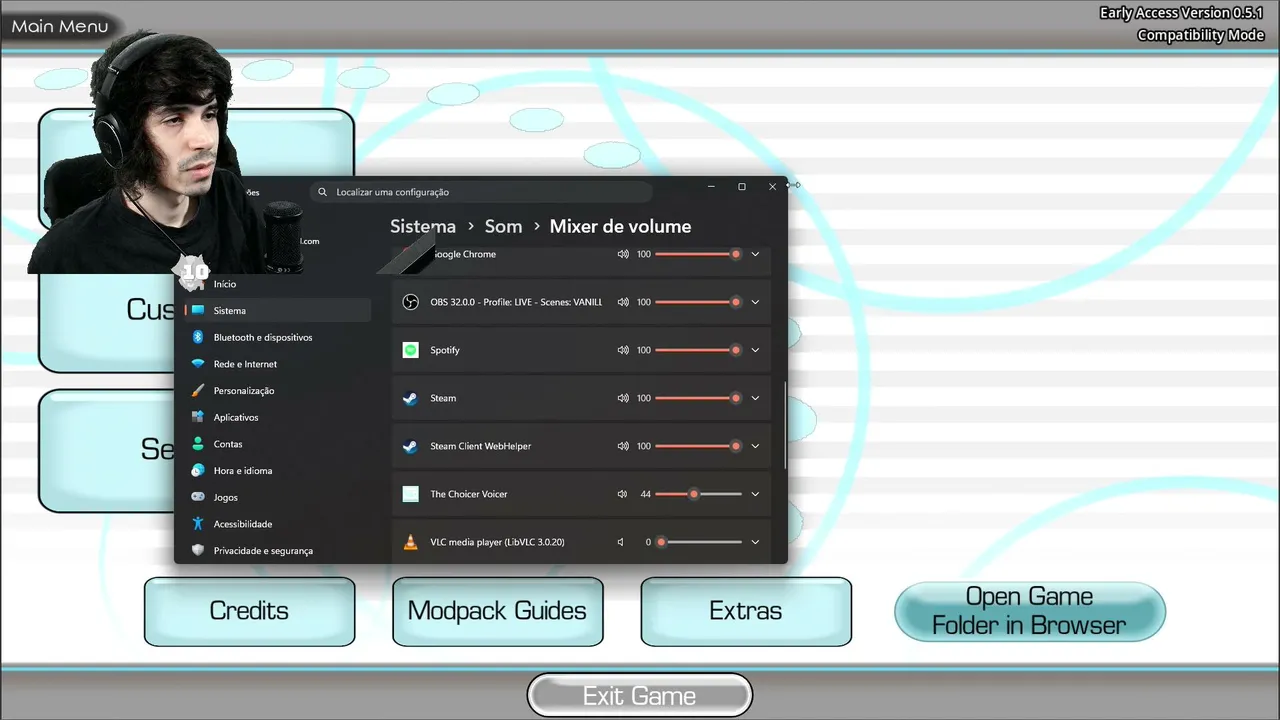Viewport: 1280px width, 720px height.
Task: Expand the Steam mixer row chevron
Action: click(755, 398)
